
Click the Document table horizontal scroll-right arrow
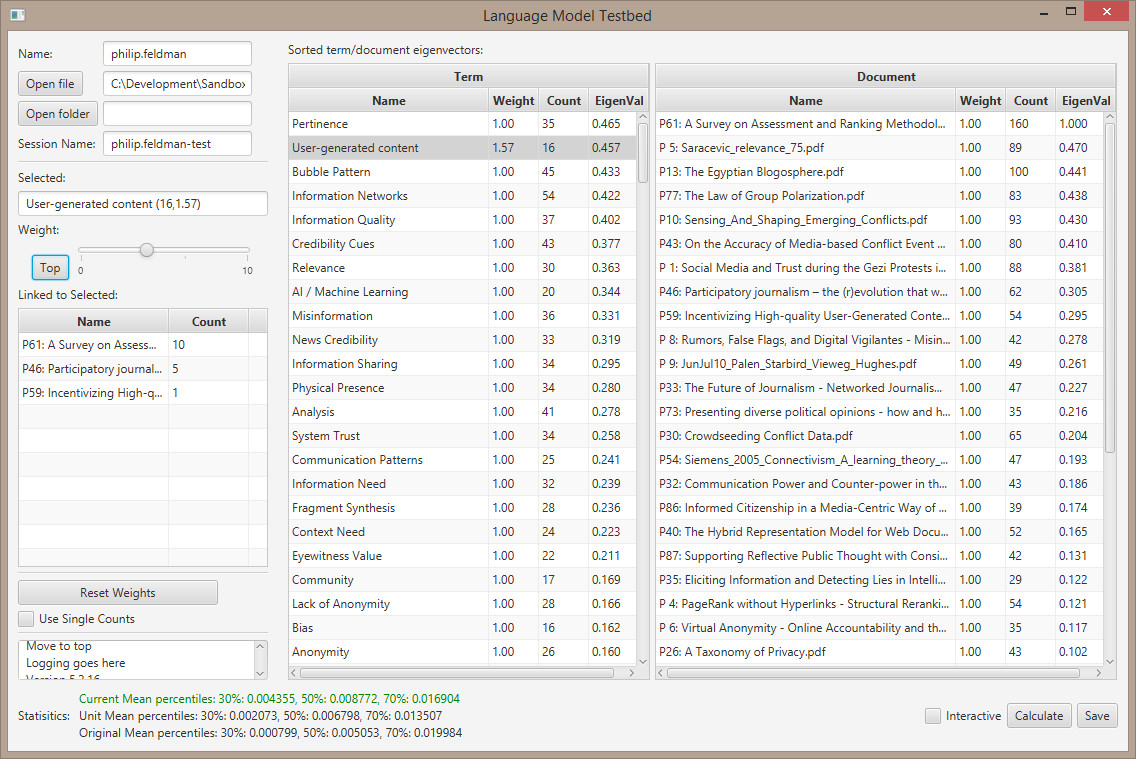click(x=1096, y=673)
